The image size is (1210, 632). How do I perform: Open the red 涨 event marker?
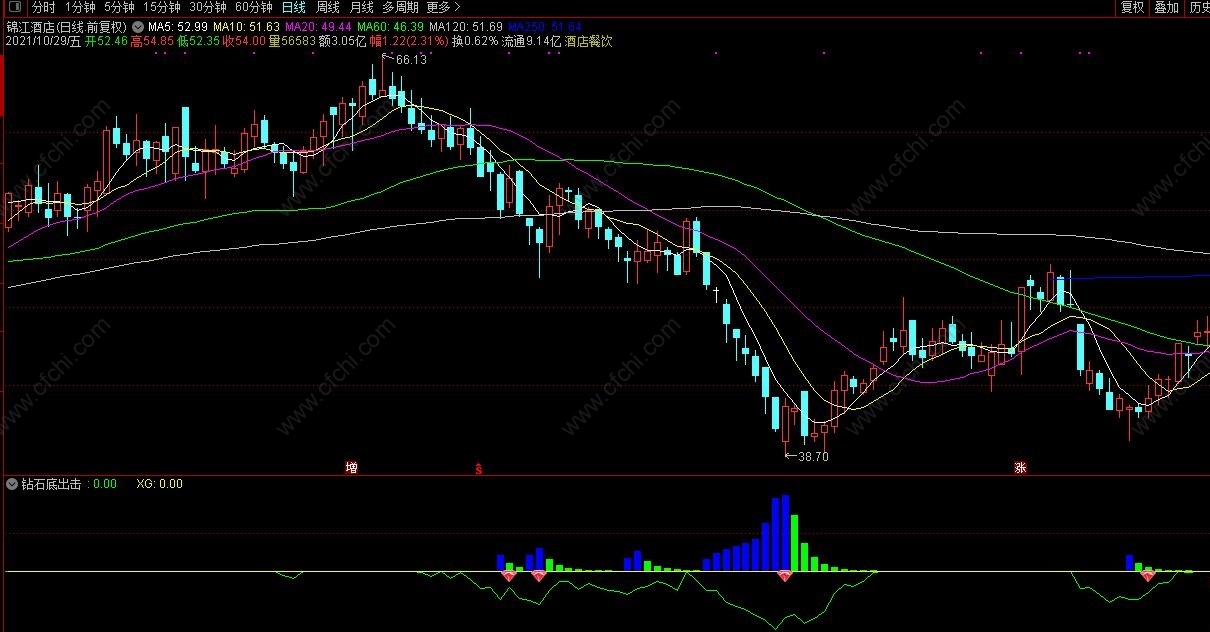(x=1021, y=467)
